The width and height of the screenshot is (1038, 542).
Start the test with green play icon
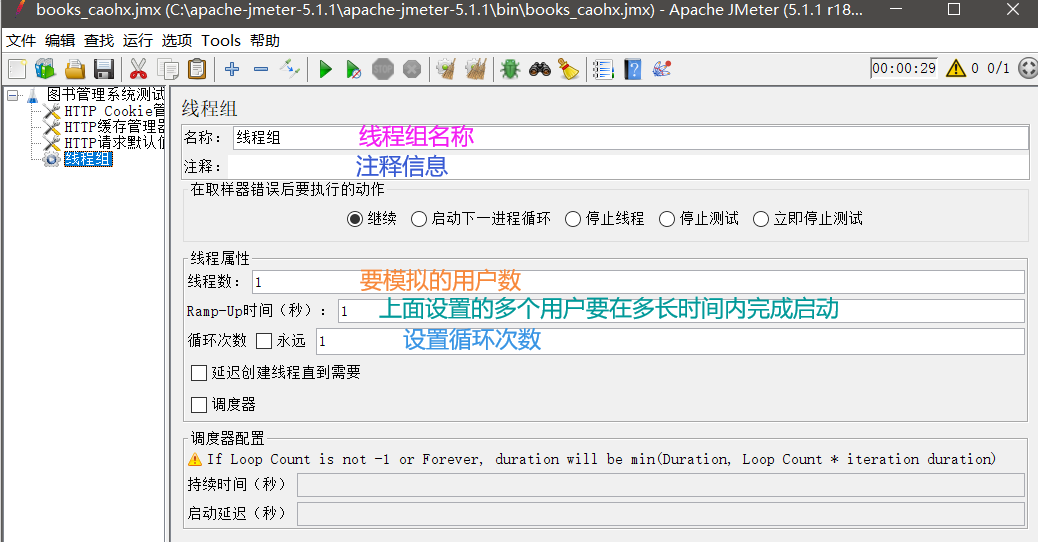click(325, 69)
